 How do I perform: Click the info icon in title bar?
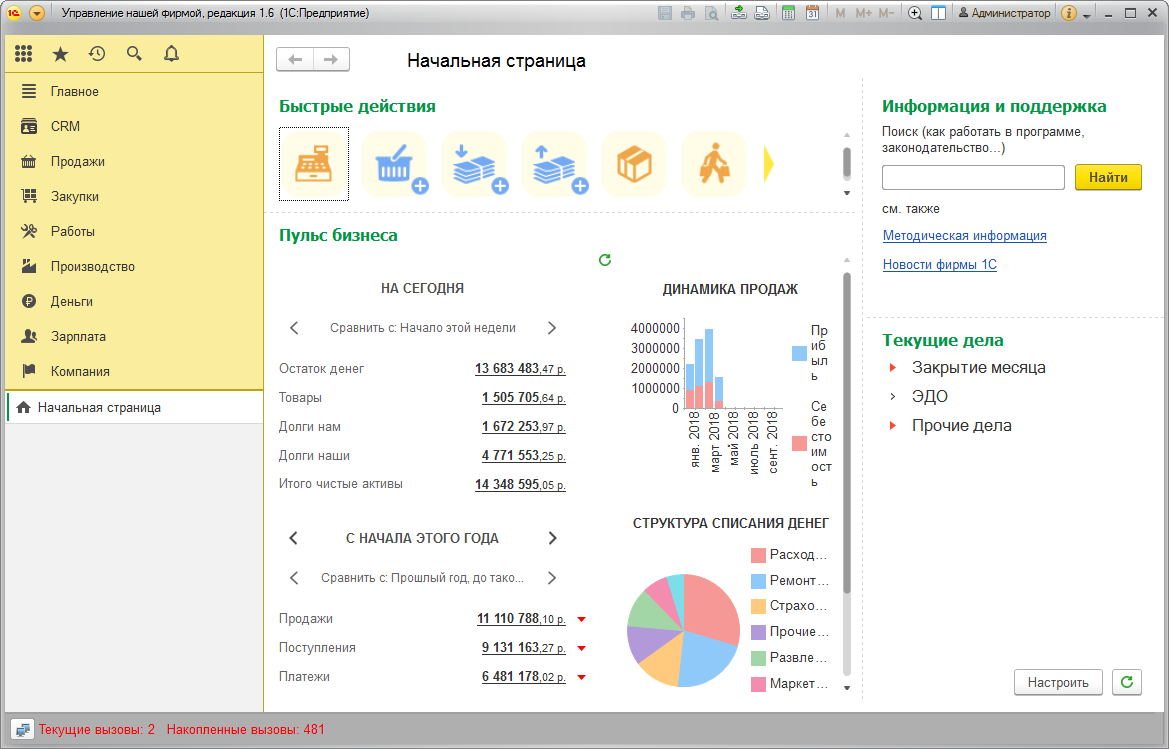(x=1068, y=13)
